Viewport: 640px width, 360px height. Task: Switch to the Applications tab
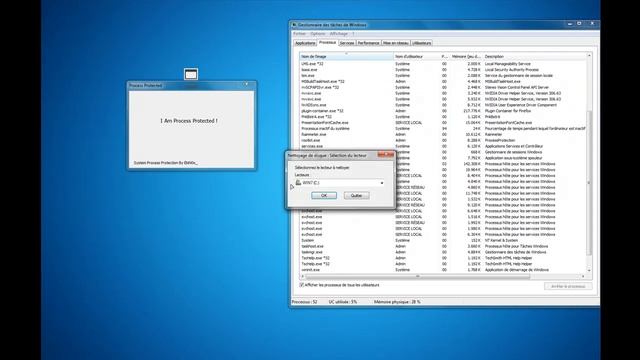305,43
